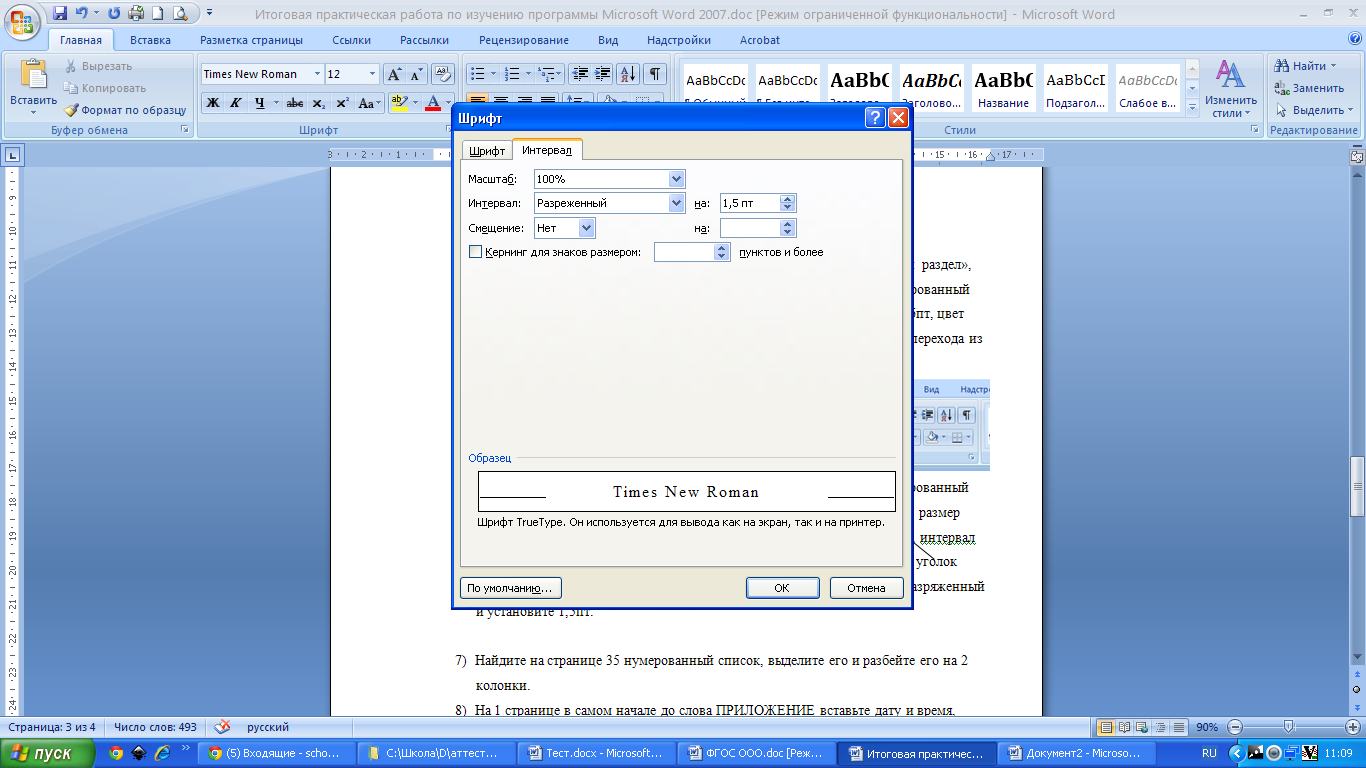This screenshot has height=768, width=1366.
Task: Switch to the Шрифт tab in dialog
Action: tap(487, 150)
